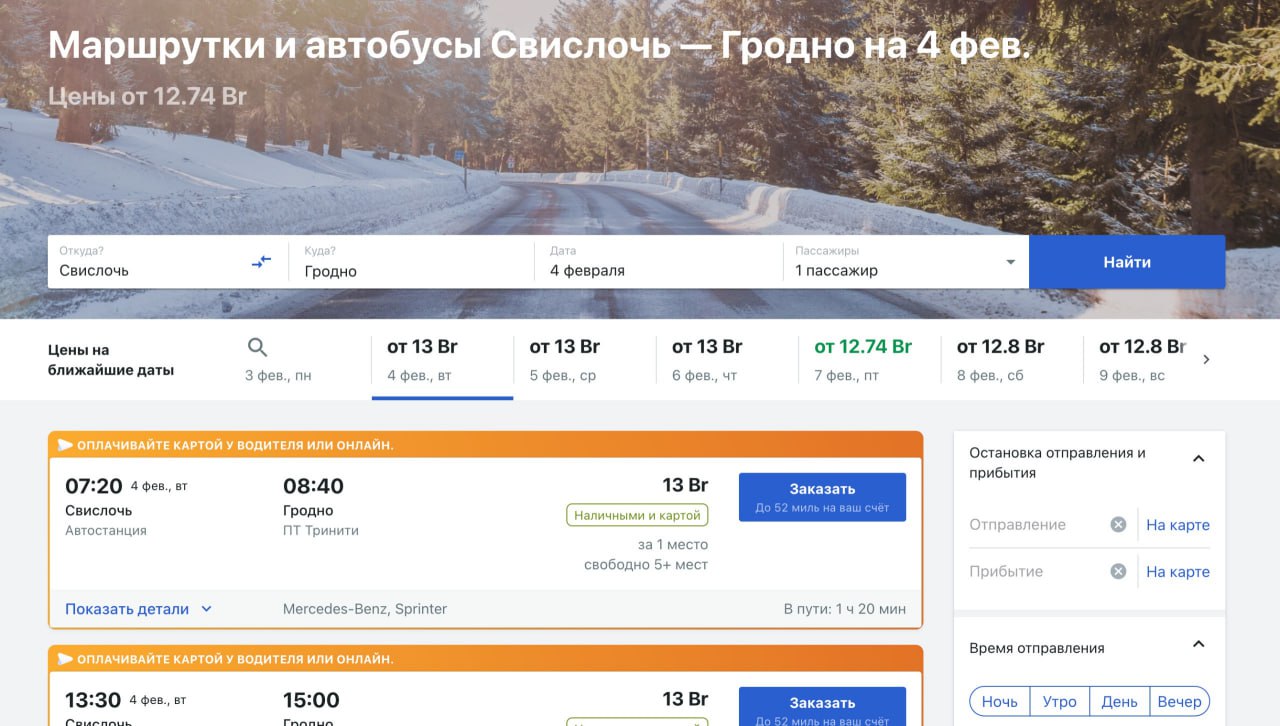
Task: Toggle the Вечер departure time filter
Action: coord(1181,701)
